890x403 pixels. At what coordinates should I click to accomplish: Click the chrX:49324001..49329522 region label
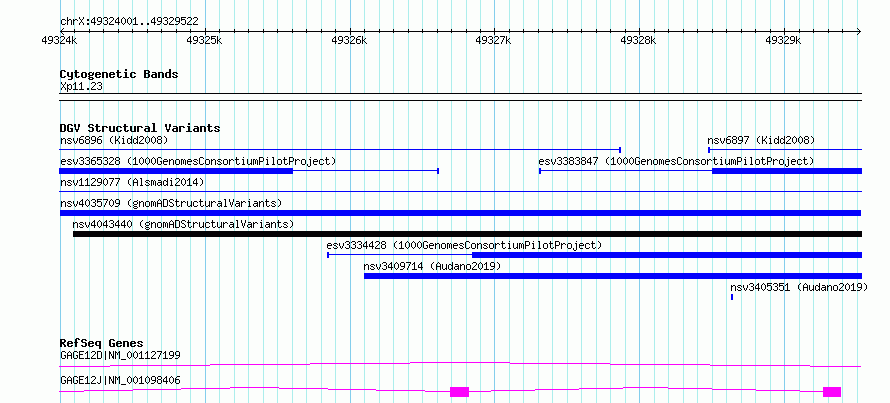tap(129, 22)
